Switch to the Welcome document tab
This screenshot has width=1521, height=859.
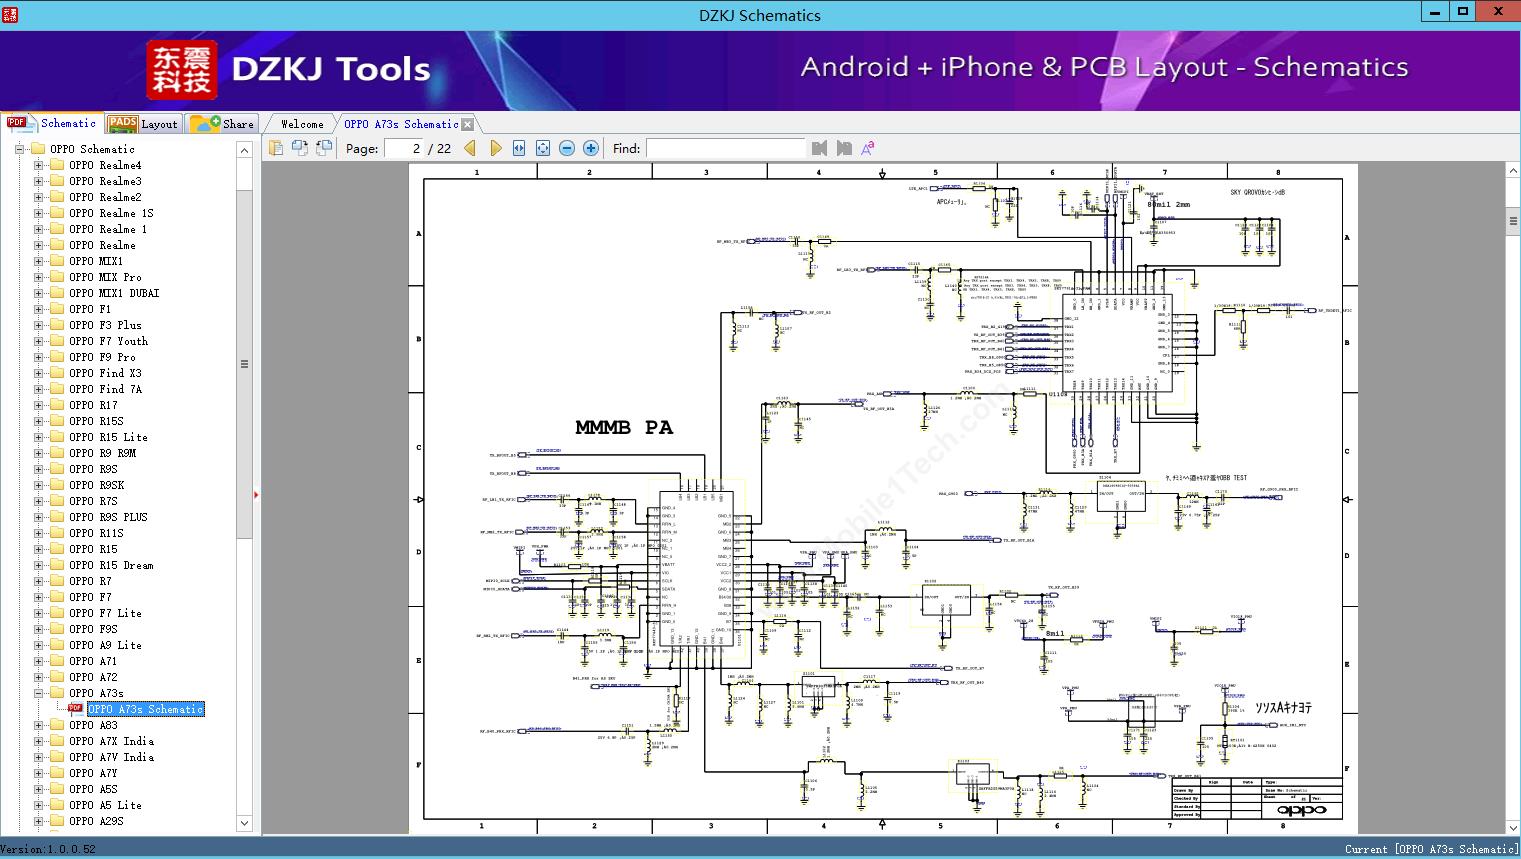tap(302, 124)
